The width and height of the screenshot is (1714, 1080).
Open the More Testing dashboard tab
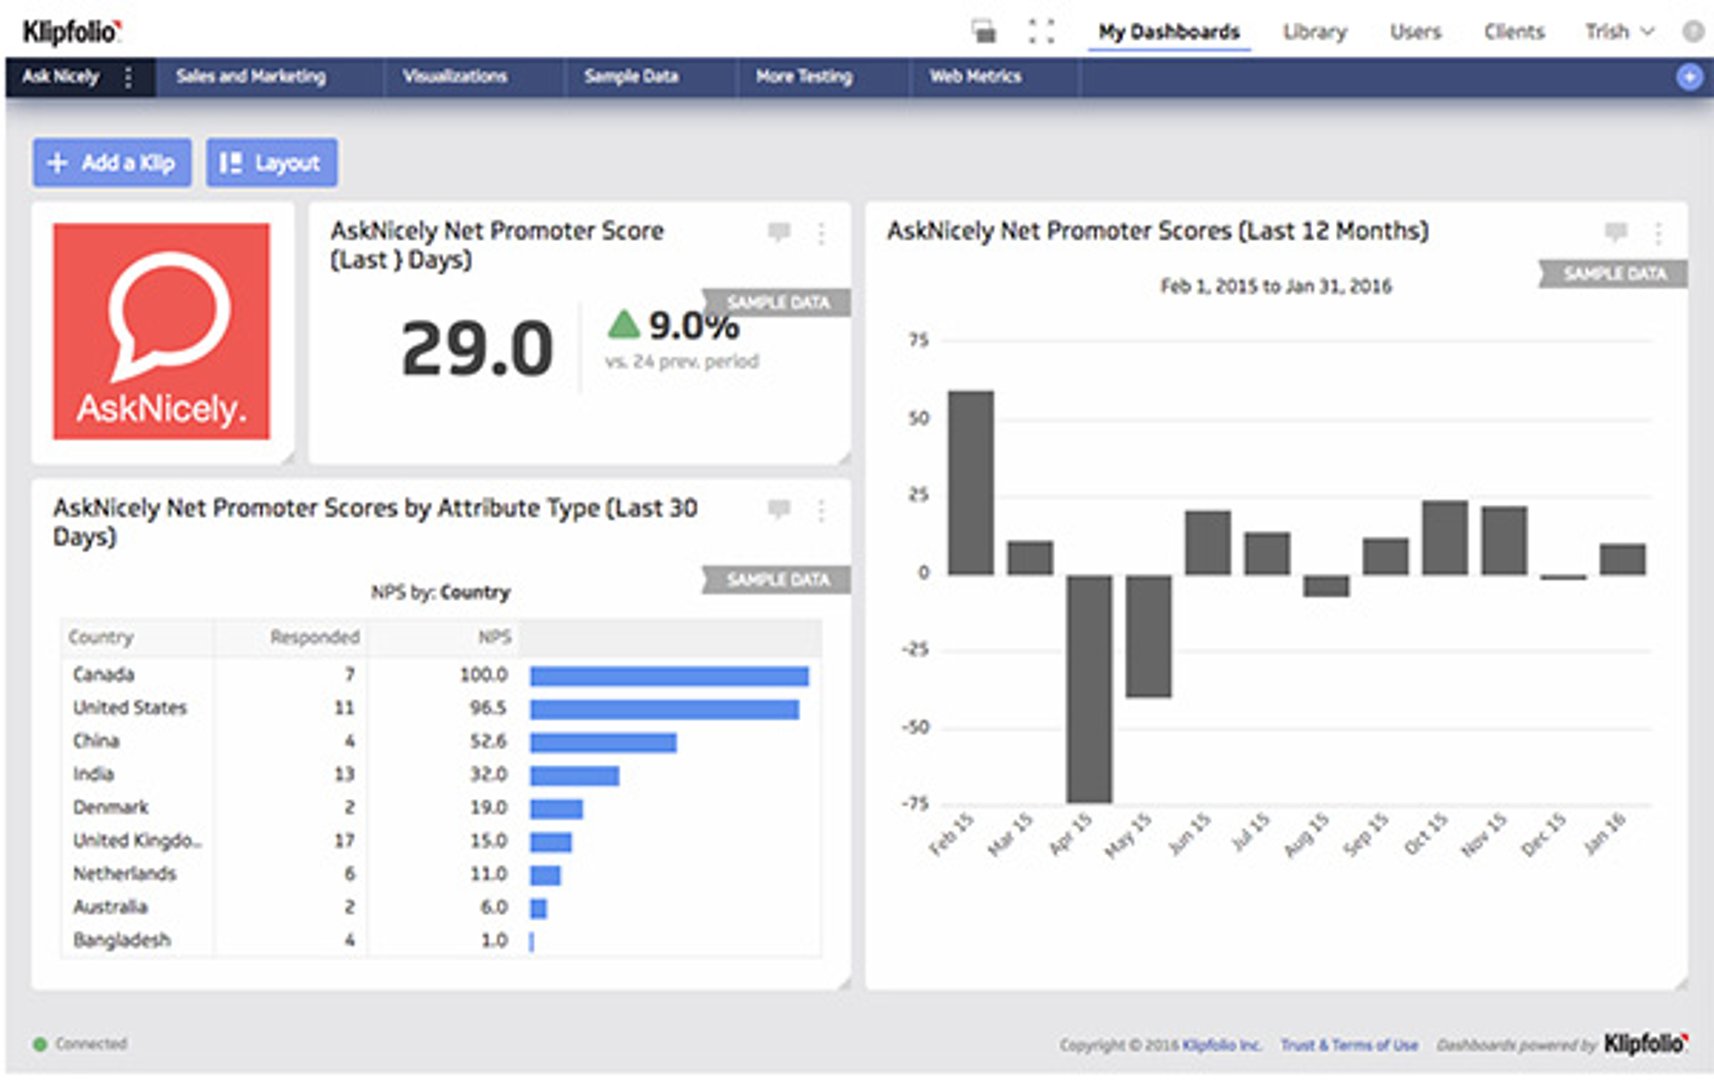804,76
